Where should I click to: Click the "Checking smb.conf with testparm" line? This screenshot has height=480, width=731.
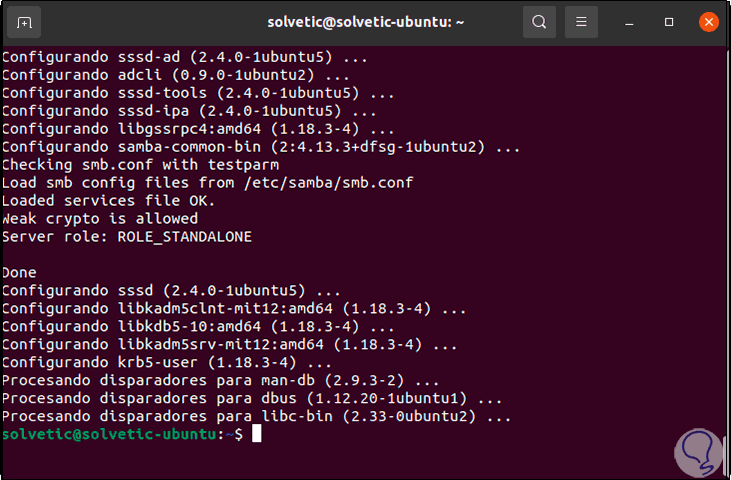140,164
